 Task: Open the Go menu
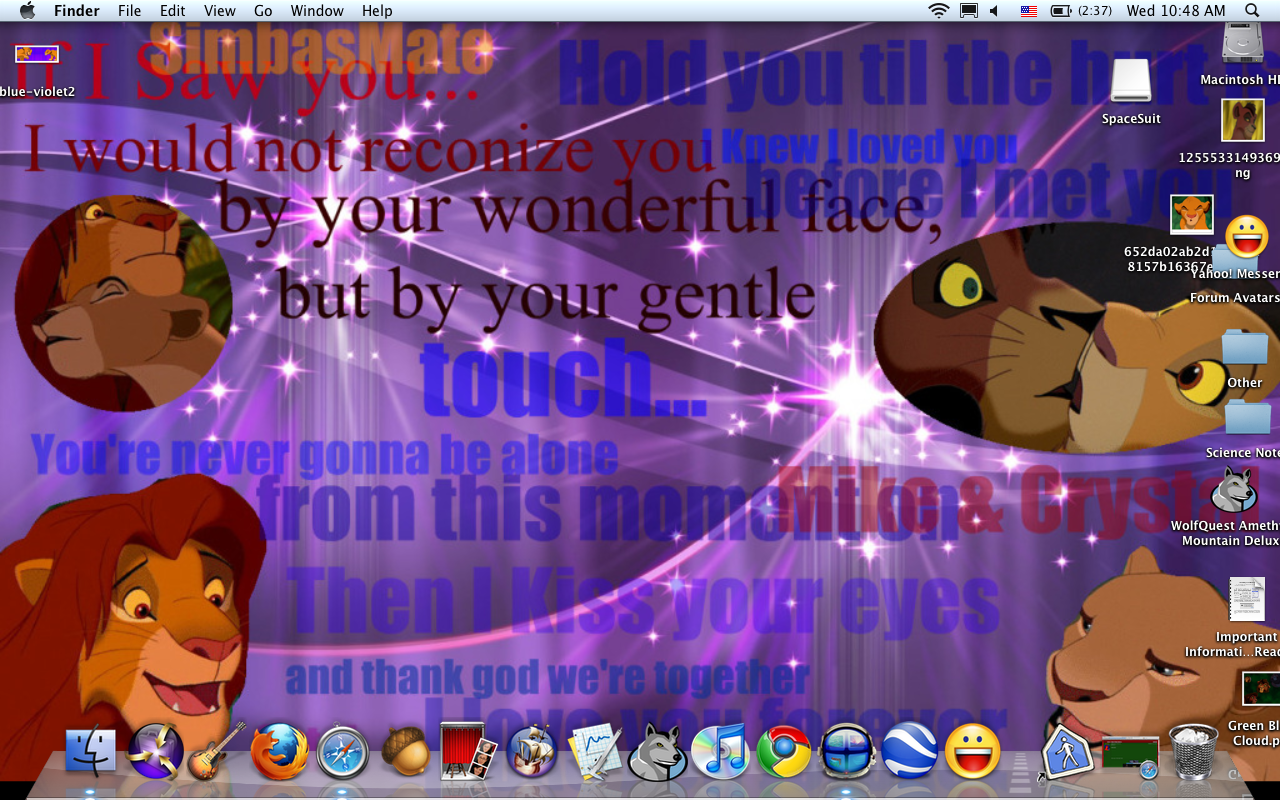tap(263, 11)
